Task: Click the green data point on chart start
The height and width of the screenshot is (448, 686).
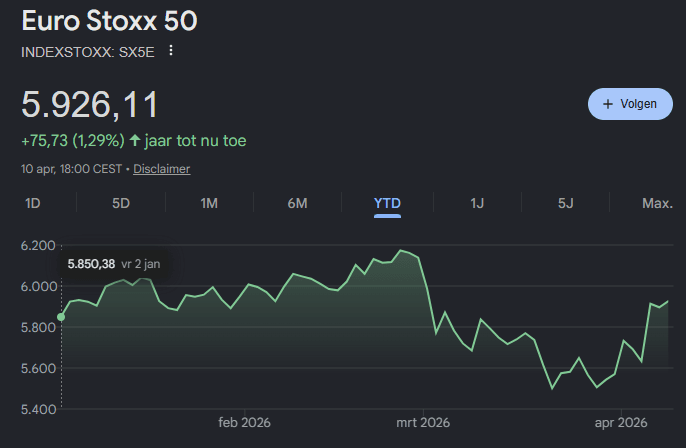Action: pos(61,317)
